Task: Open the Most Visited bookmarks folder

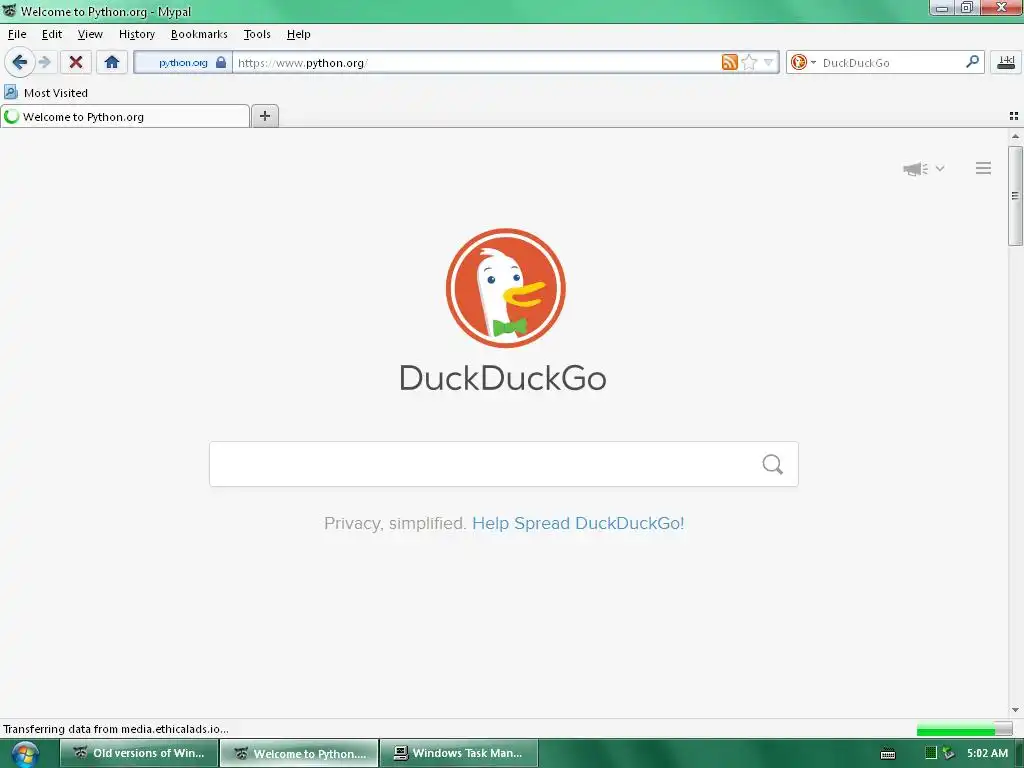Action: coord(46,93)
